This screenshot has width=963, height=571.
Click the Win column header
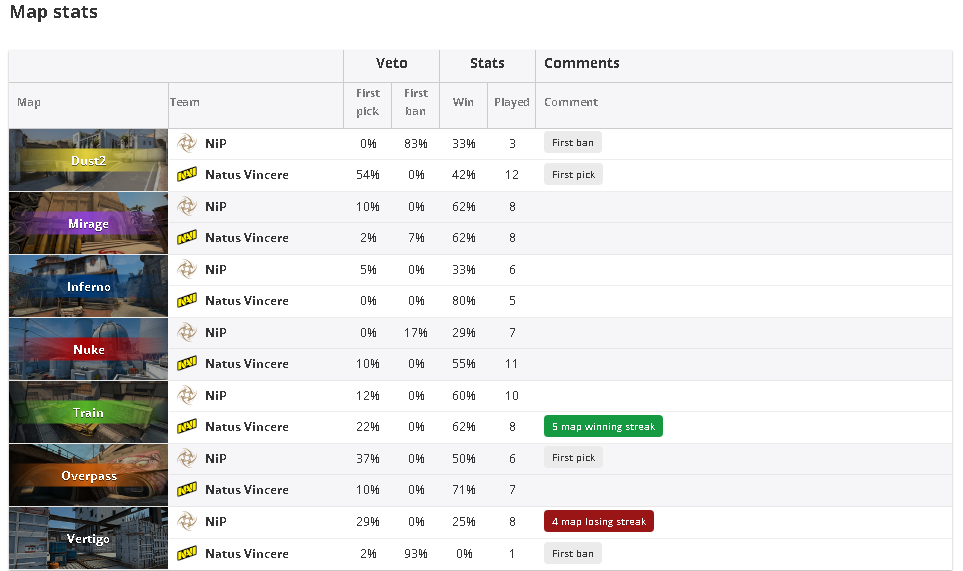463,102
